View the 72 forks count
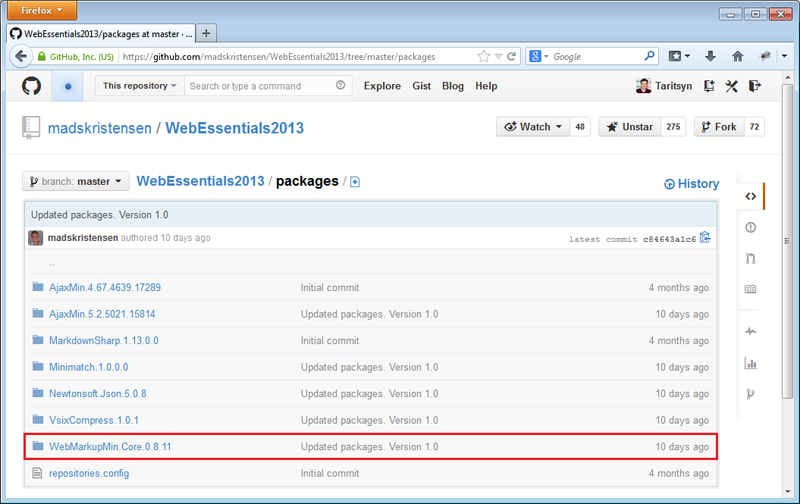The image size is (800, 504). (755, 127)
